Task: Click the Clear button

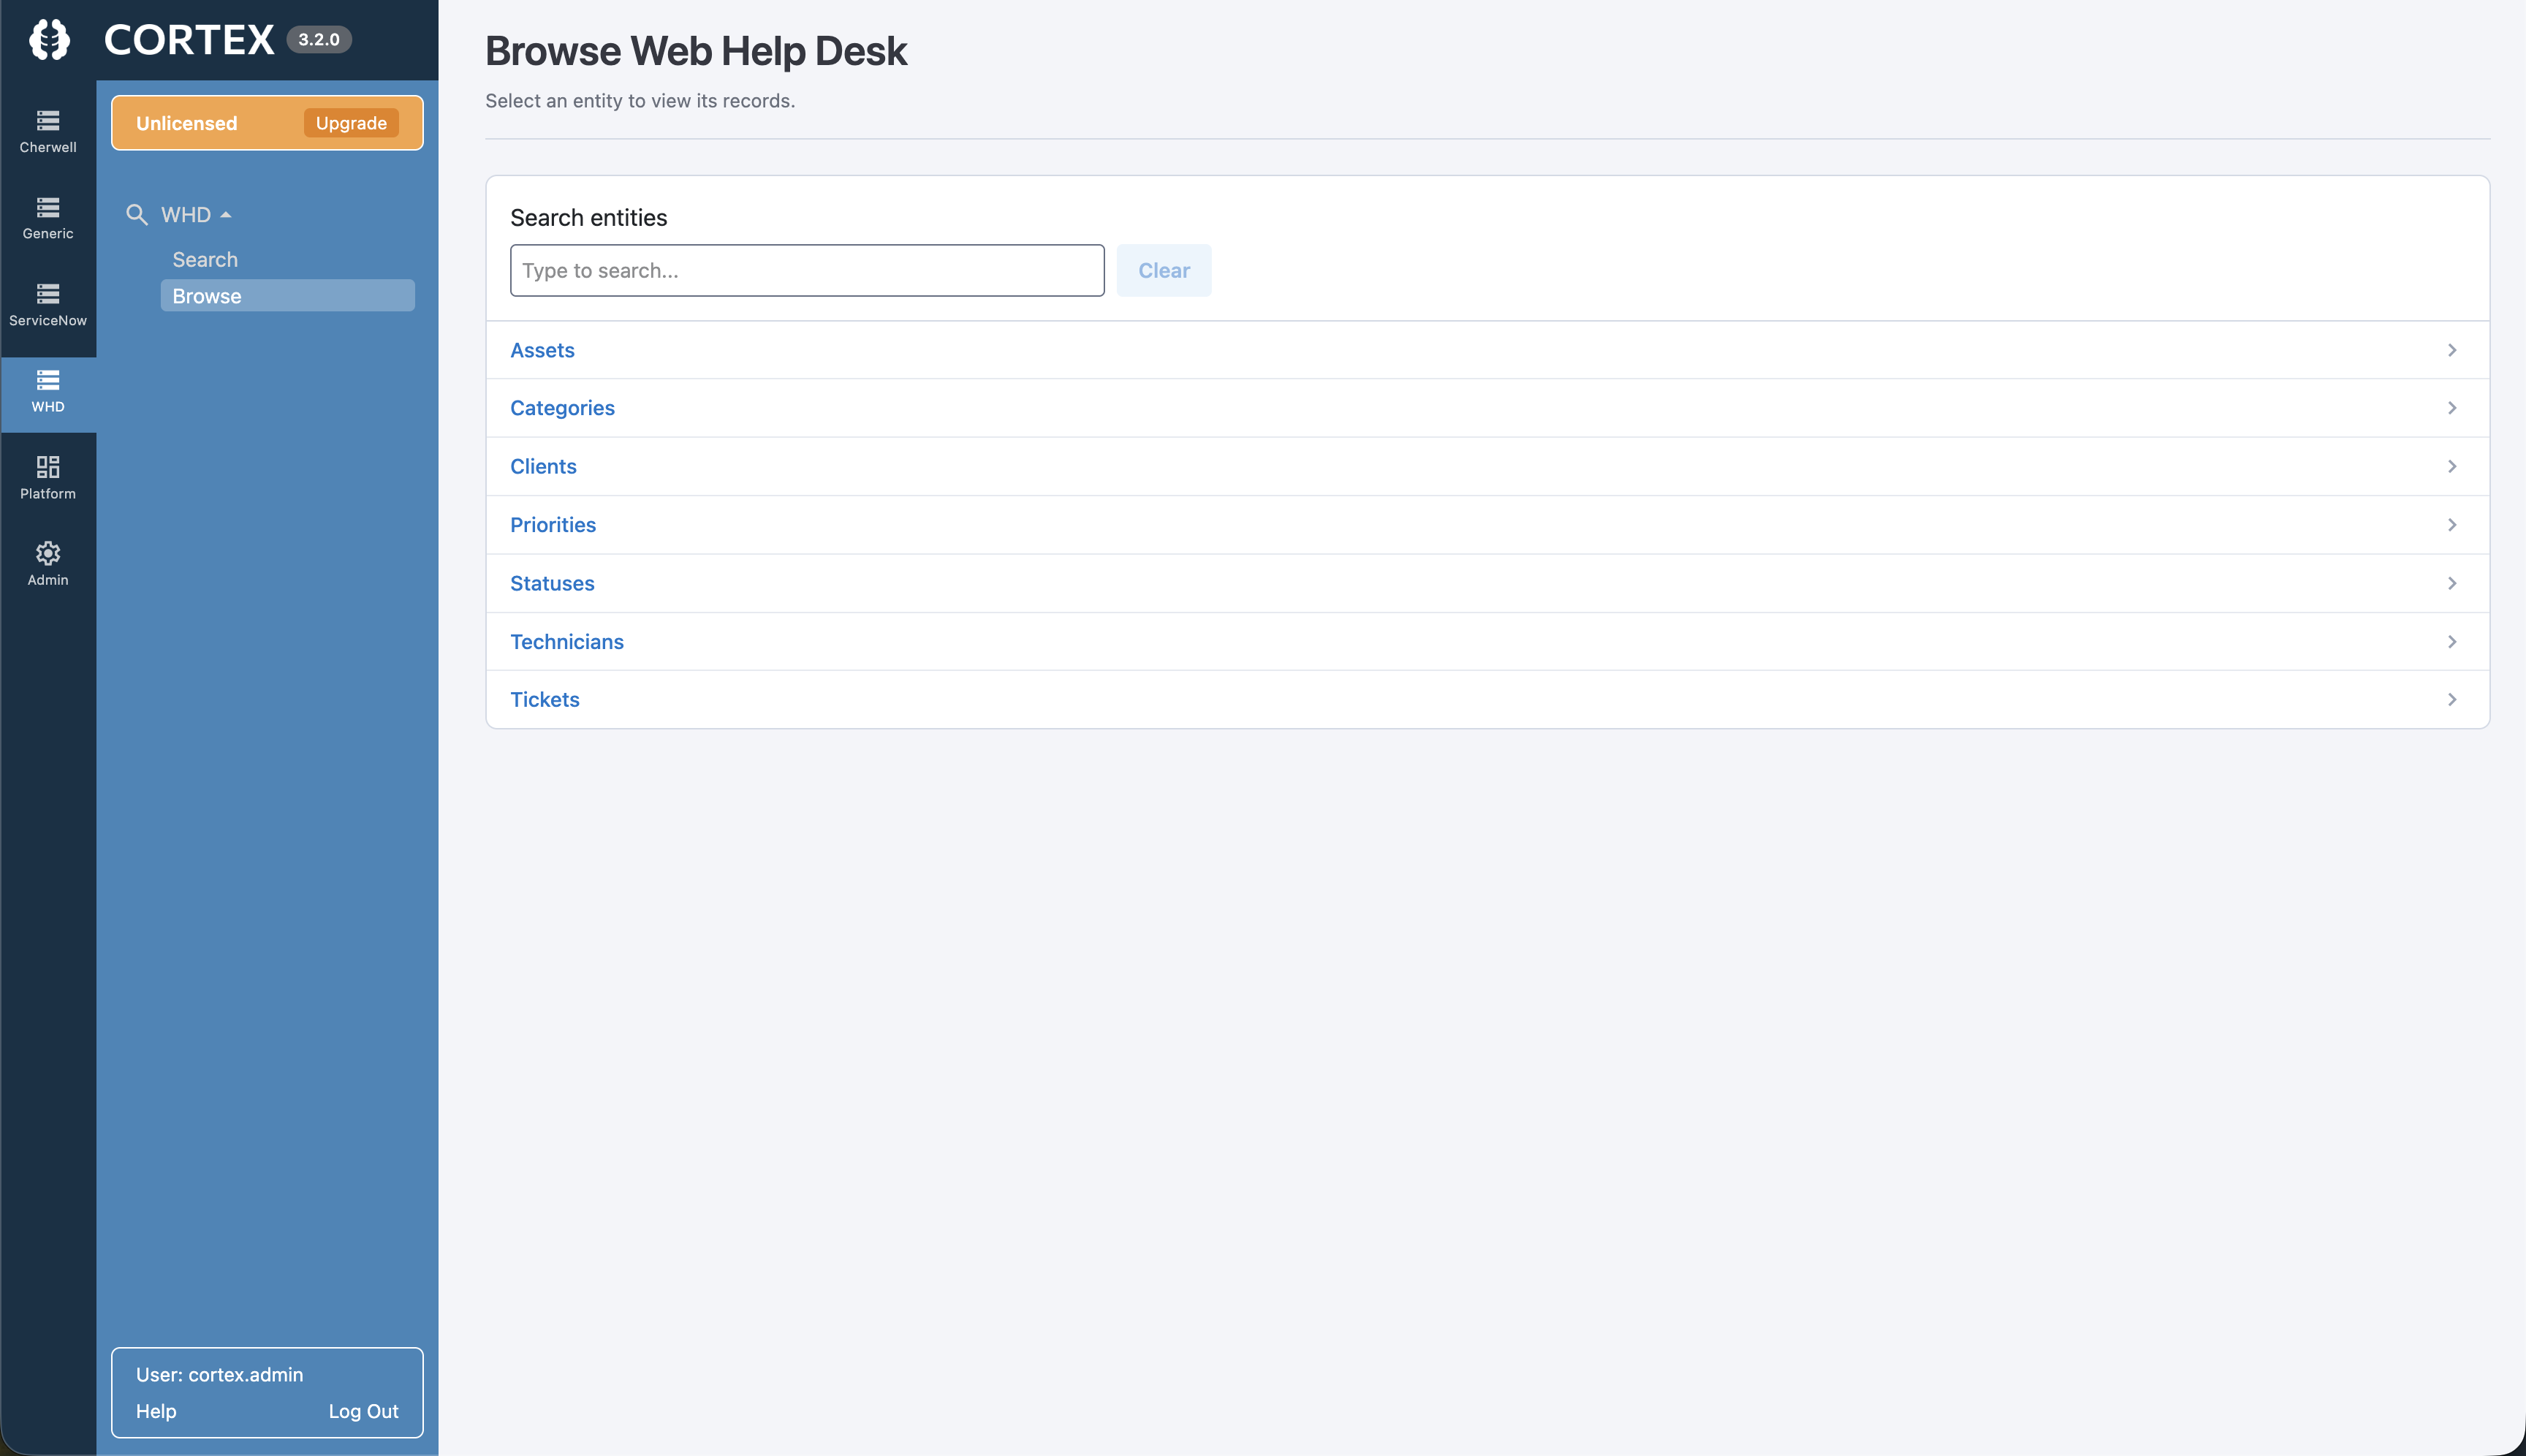Action: click(1164, 271)
